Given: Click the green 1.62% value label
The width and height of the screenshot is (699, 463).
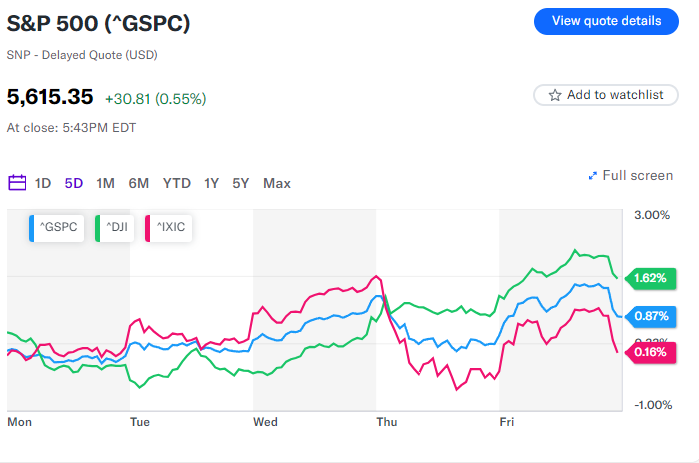Looking at the screenshot, I should pos(648,277).
